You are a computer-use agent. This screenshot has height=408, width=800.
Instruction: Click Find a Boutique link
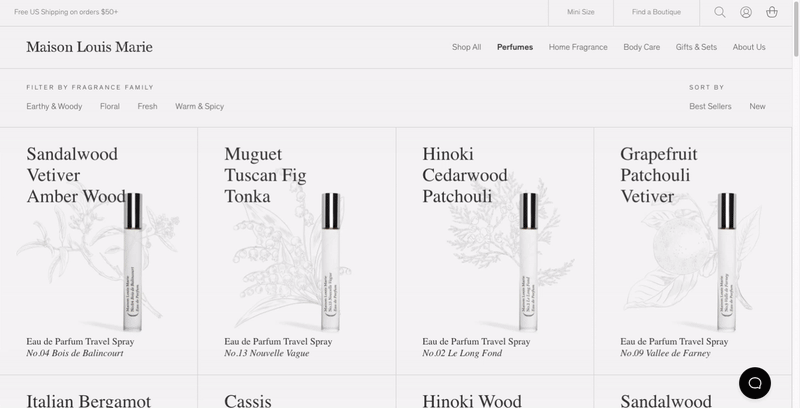click(x=656, y=12)
